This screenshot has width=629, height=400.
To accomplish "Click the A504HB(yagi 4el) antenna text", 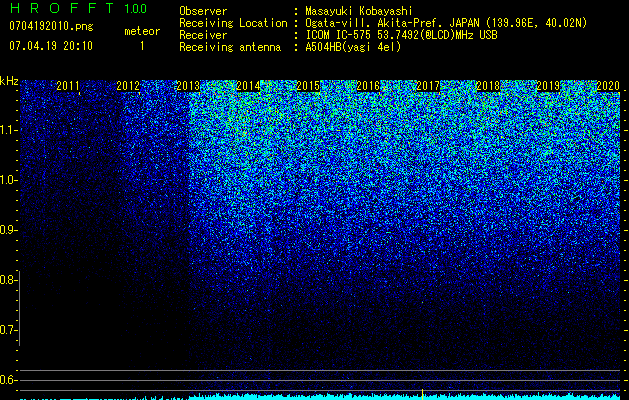I will pyautogui.click(x=353, y=47).
